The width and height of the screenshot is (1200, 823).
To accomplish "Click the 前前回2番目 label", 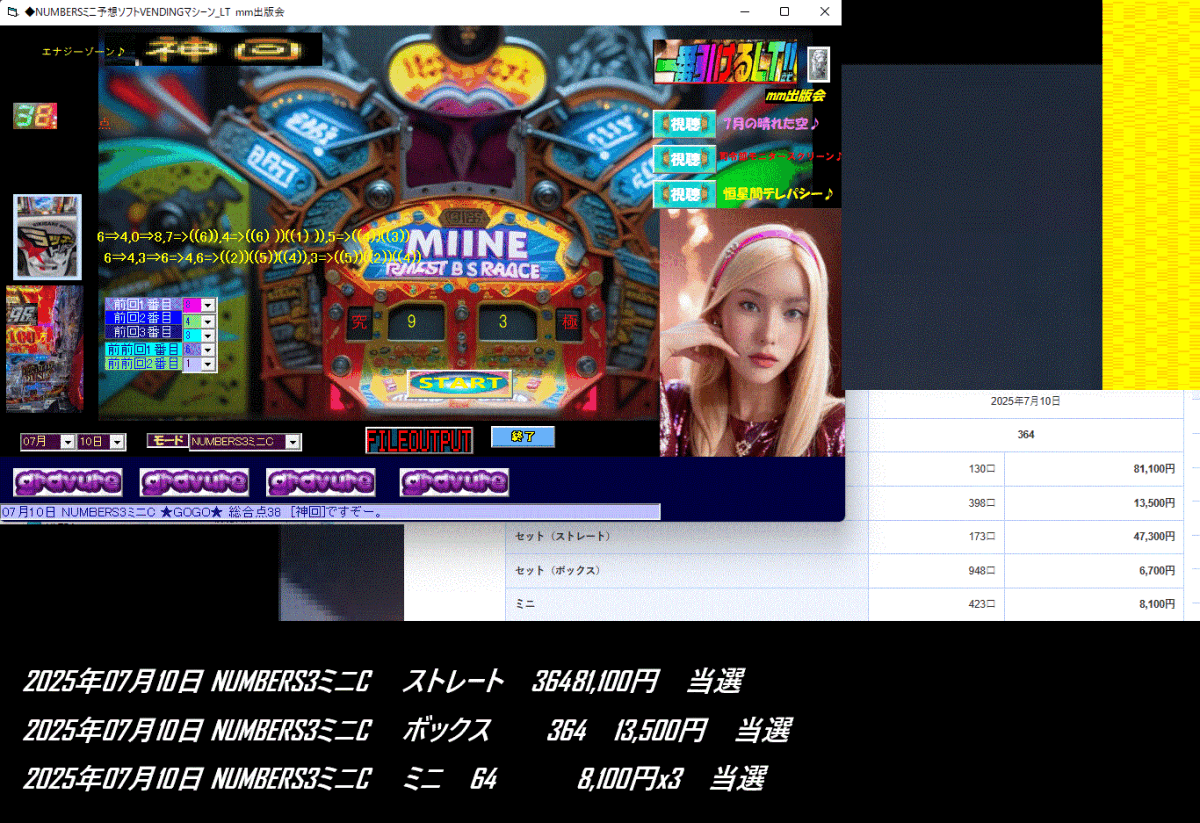I will 145,364.
